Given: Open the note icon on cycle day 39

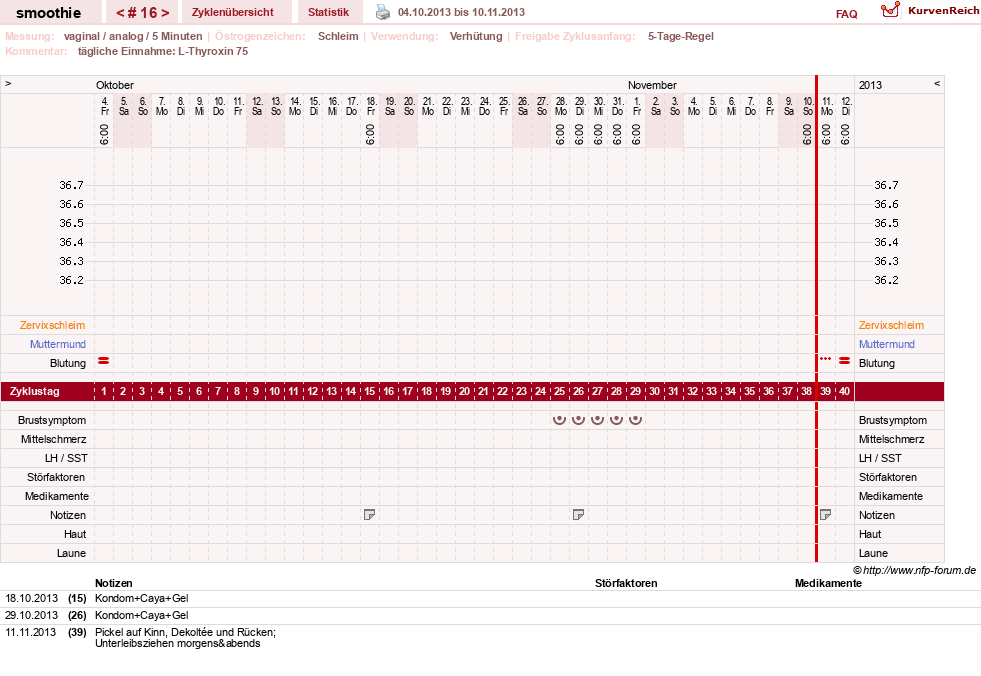Looking at the screenshot, I should (825, 515).
